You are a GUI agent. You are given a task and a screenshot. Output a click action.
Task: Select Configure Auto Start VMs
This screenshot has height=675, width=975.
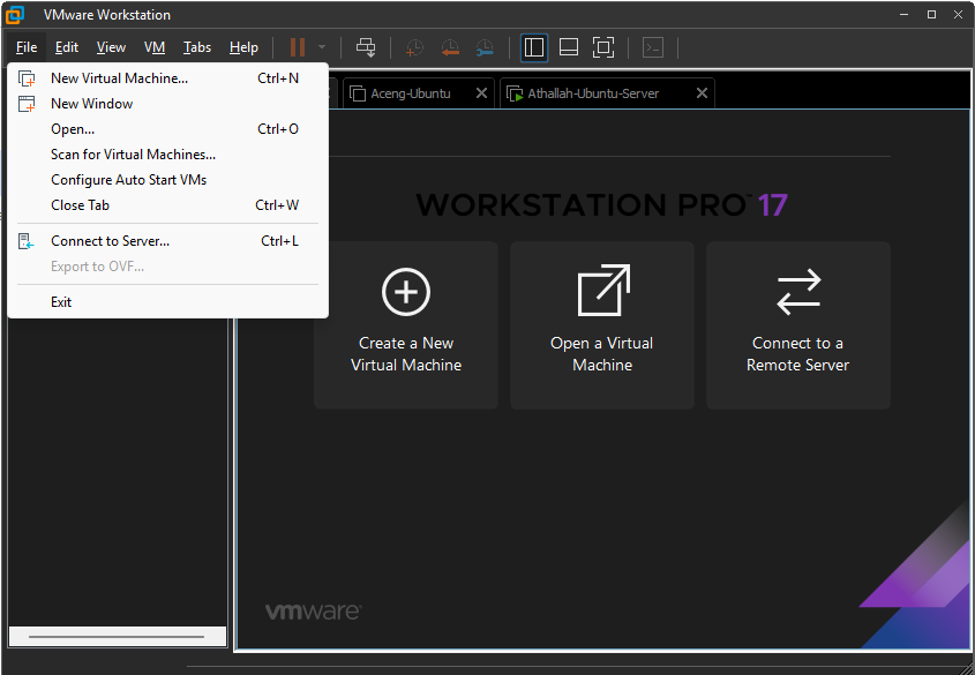[168, 180]
